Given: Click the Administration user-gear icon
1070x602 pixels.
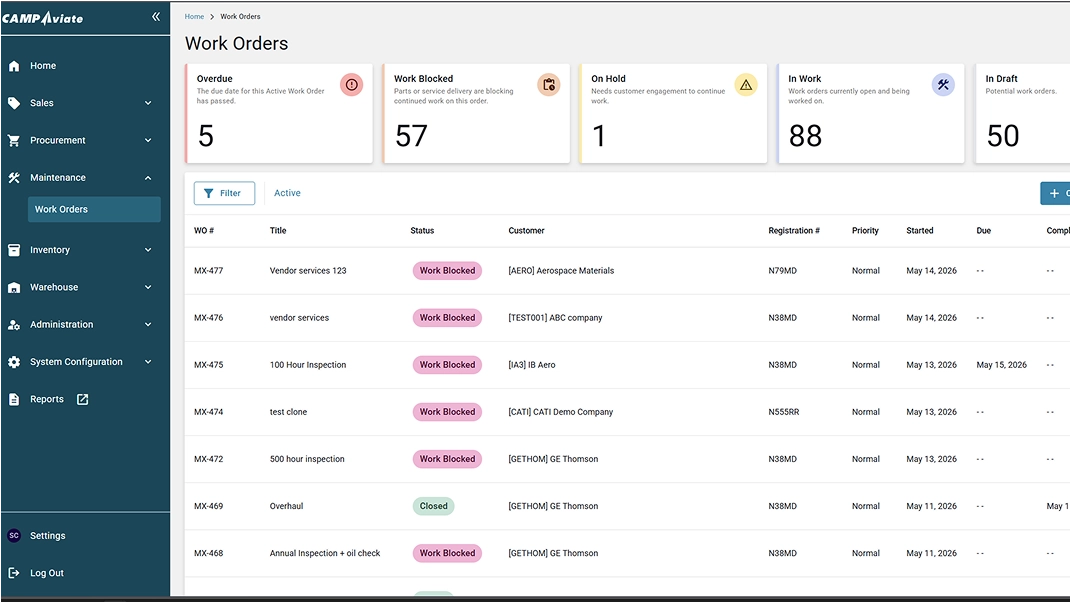Looking at the screenshot, I should (14, 325).
